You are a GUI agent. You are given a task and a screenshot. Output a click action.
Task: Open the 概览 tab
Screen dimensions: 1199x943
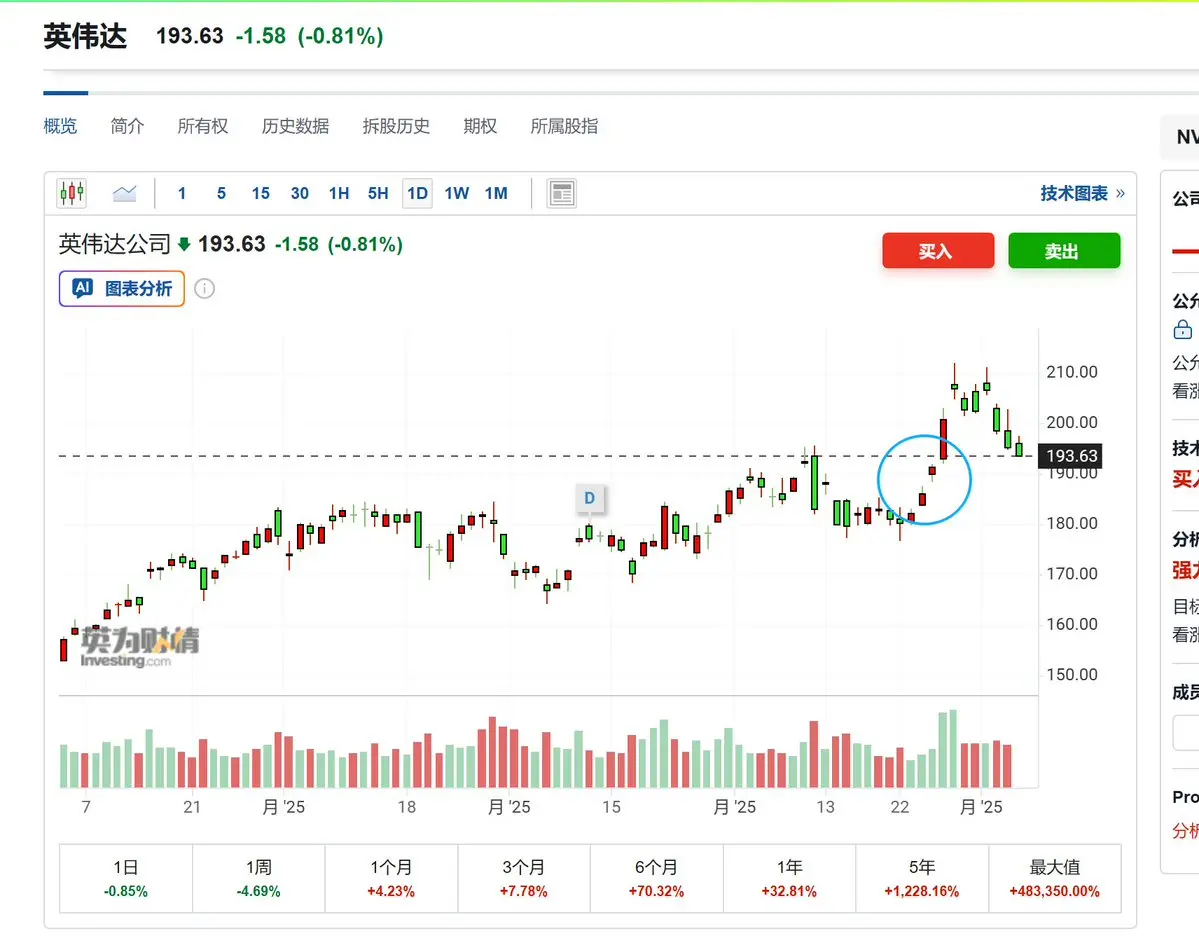click(x=60, y=126)
